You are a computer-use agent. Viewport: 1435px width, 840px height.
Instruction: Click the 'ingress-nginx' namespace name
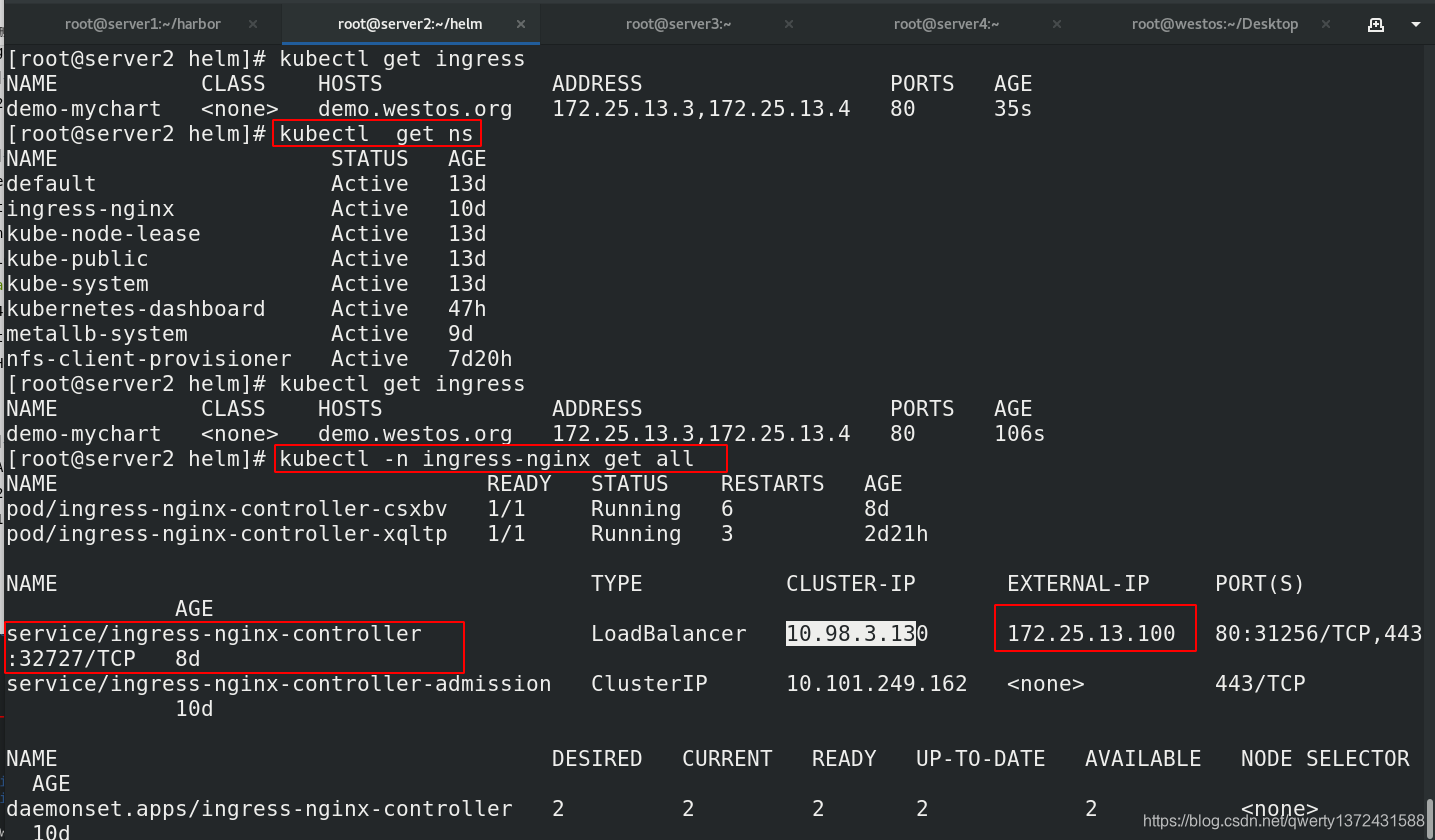[90, 209]
